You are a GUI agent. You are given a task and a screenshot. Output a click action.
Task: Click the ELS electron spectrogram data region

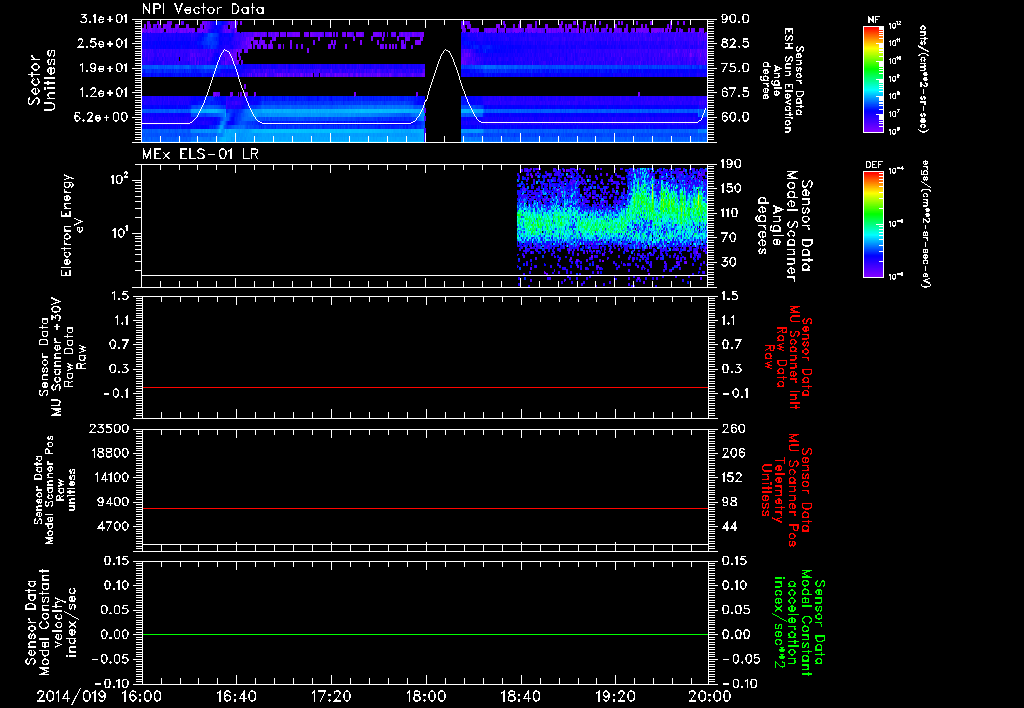pos(613,226)
